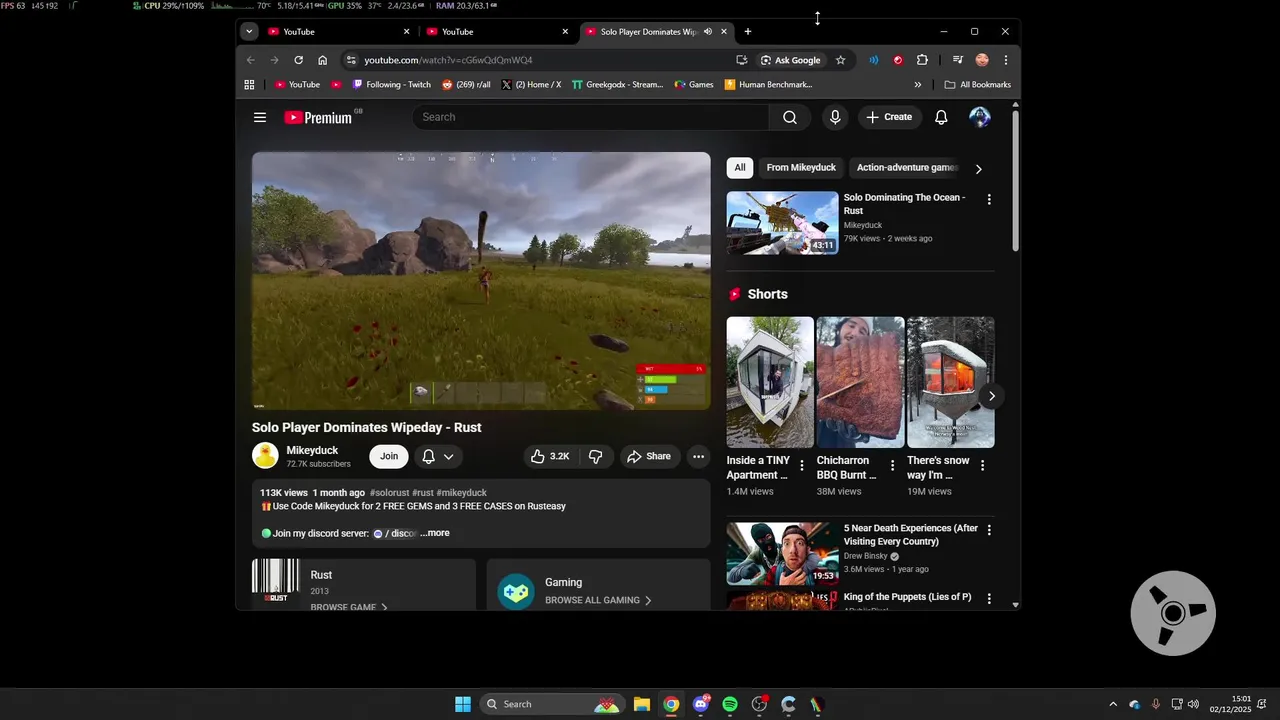Click the Share button
The width and height of the screenshot is (1280, 720).
pos(649,456)
